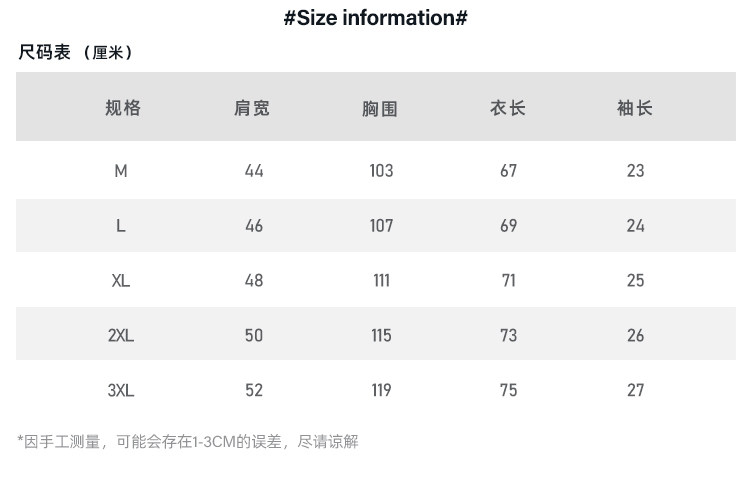
Task: Select shoulder width value 50
Action: pyautogui.click(x=254, y=336)
